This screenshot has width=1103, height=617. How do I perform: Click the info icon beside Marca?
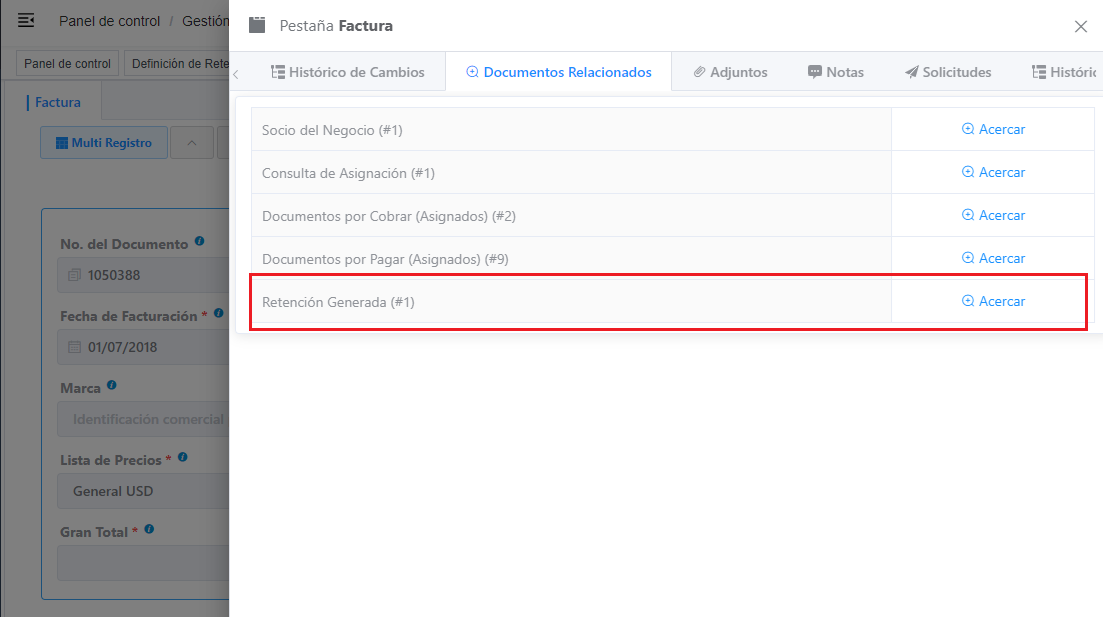pyautogui.click(x=112, y=386)
